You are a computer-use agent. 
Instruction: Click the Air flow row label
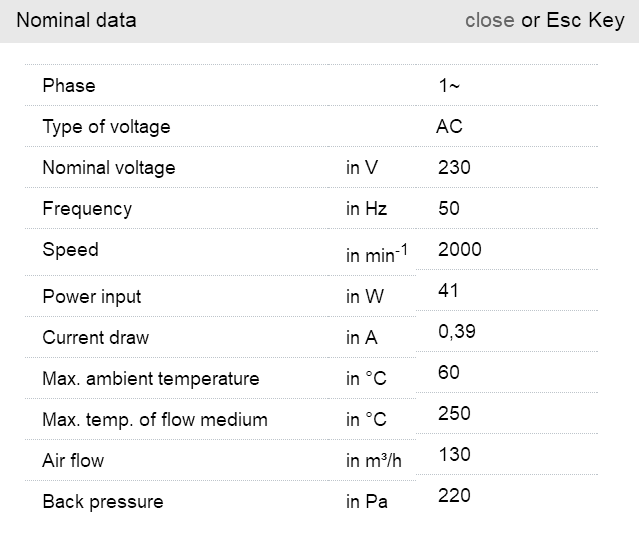point(73,461)
